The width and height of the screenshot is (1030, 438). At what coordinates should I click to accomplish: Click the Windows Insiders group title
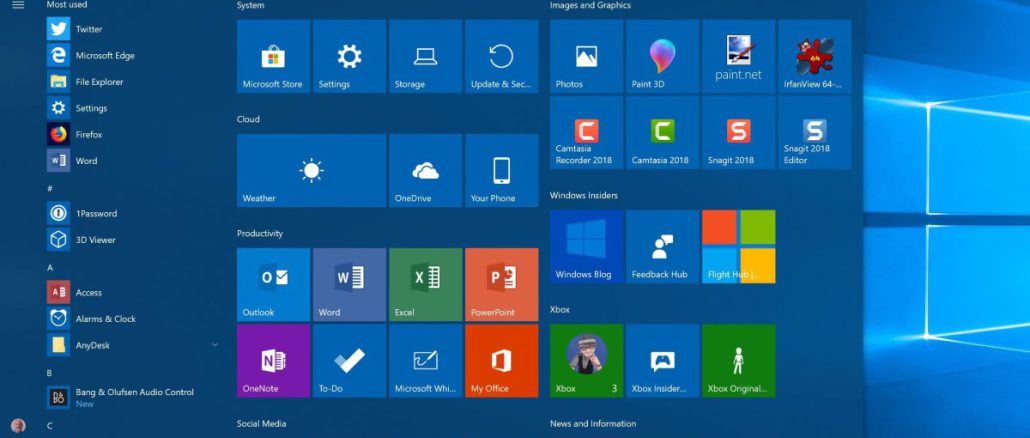pos(583,195)
